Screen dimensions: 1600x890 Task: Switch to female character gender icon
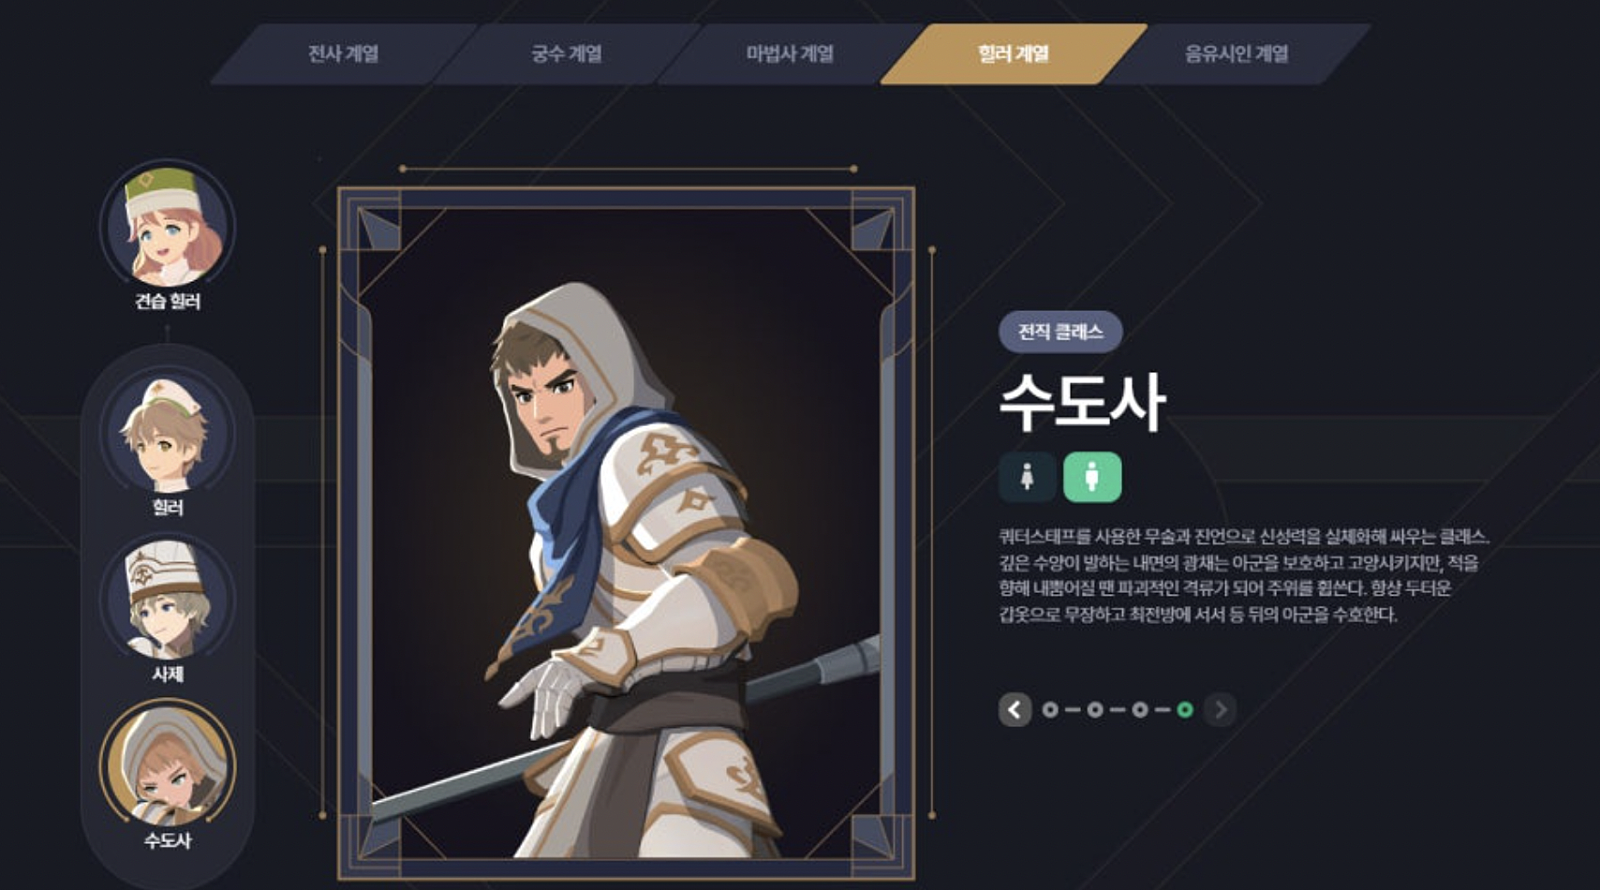pos(1027,477)
